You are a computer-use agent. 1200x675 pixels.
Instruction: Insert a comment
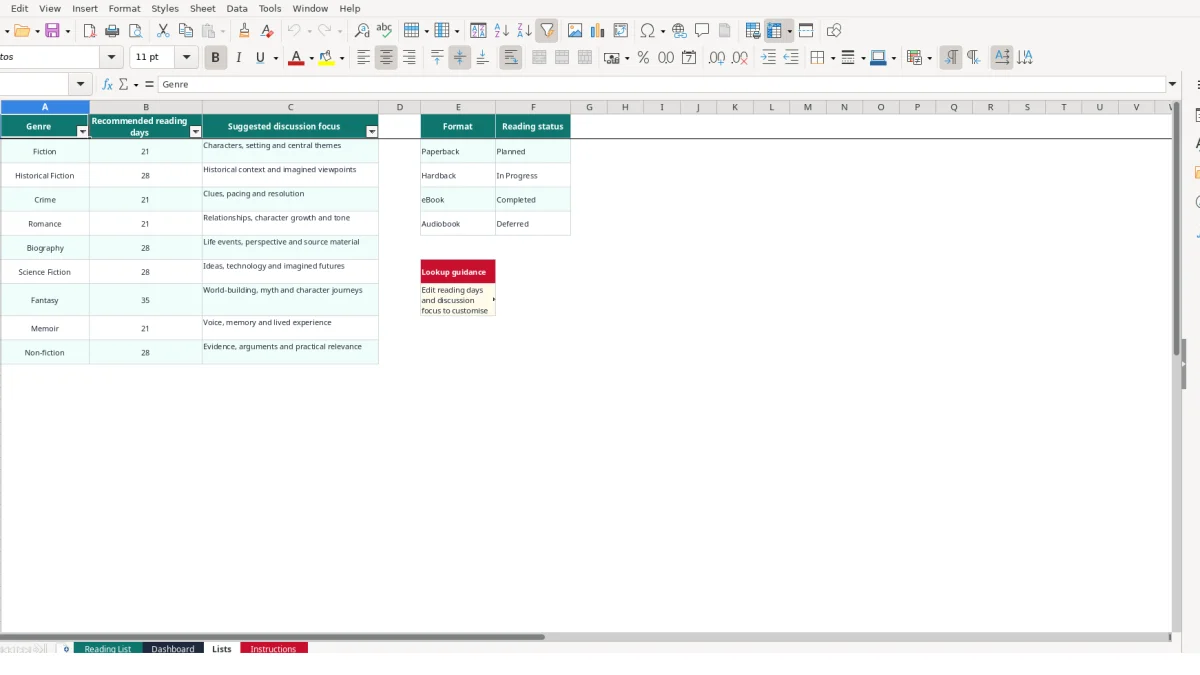702,31
